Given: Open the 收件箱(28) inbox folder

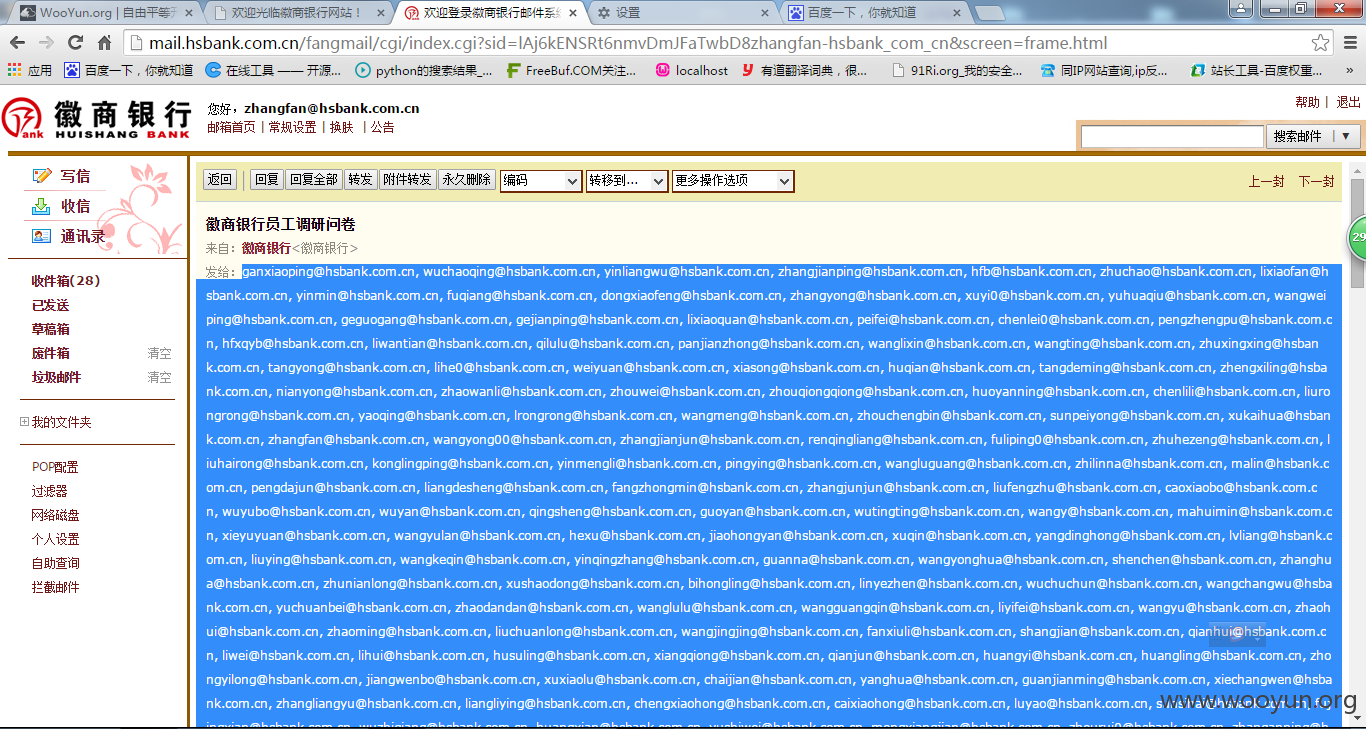Looking at the screenshot, I should click(66, 281).
